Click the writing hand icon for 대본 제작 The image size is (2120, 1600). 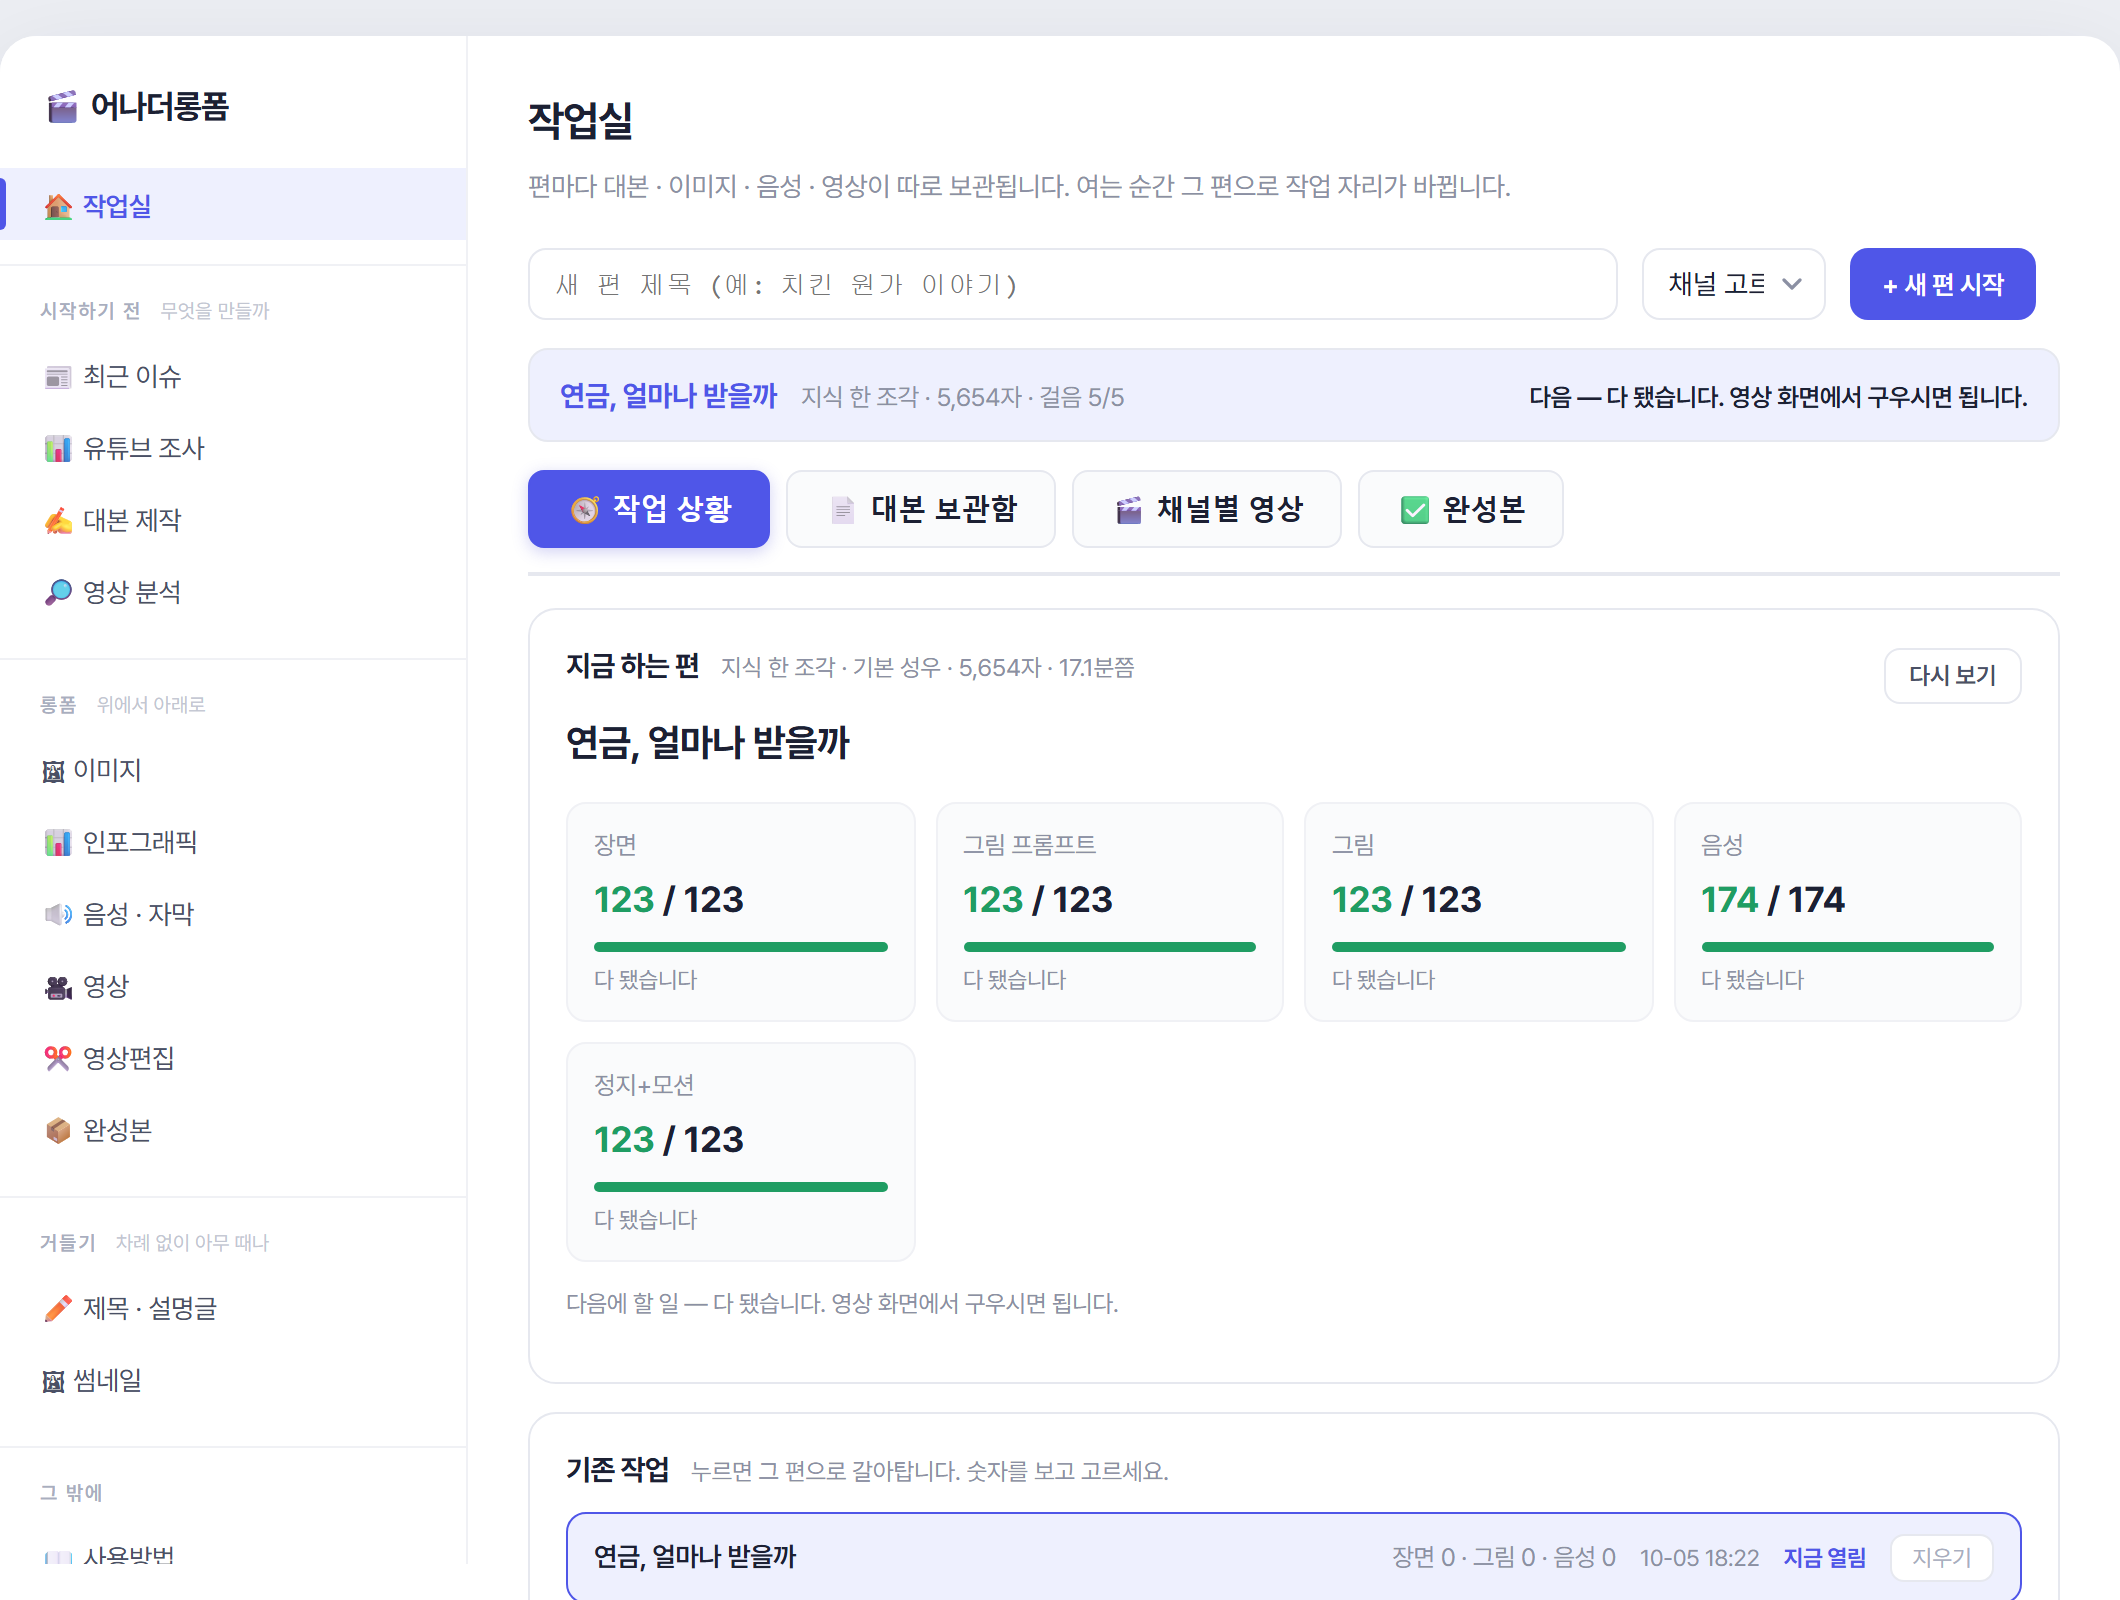coord(58,521)
